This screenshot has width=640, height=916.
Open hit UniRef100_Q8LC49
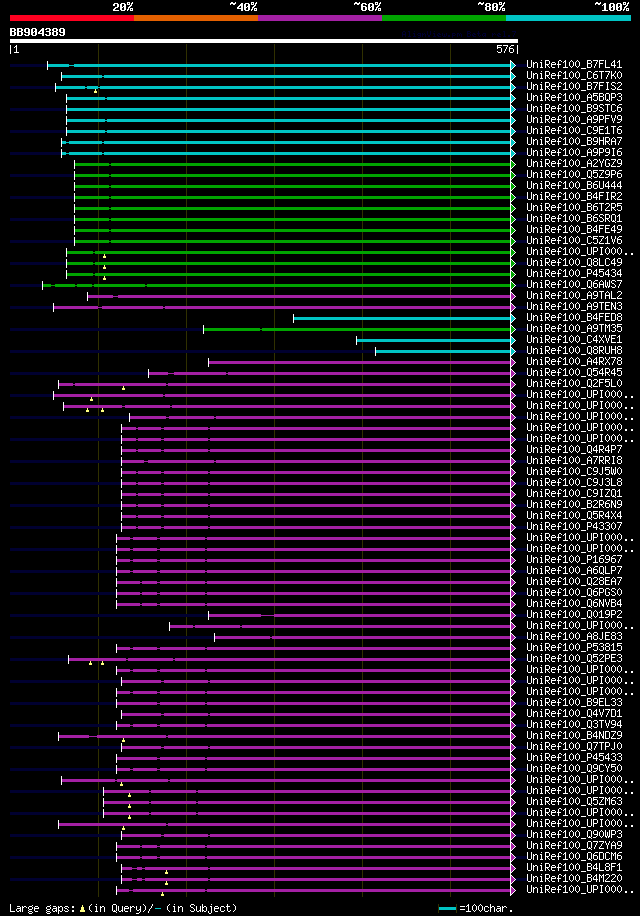coord(574,262)
